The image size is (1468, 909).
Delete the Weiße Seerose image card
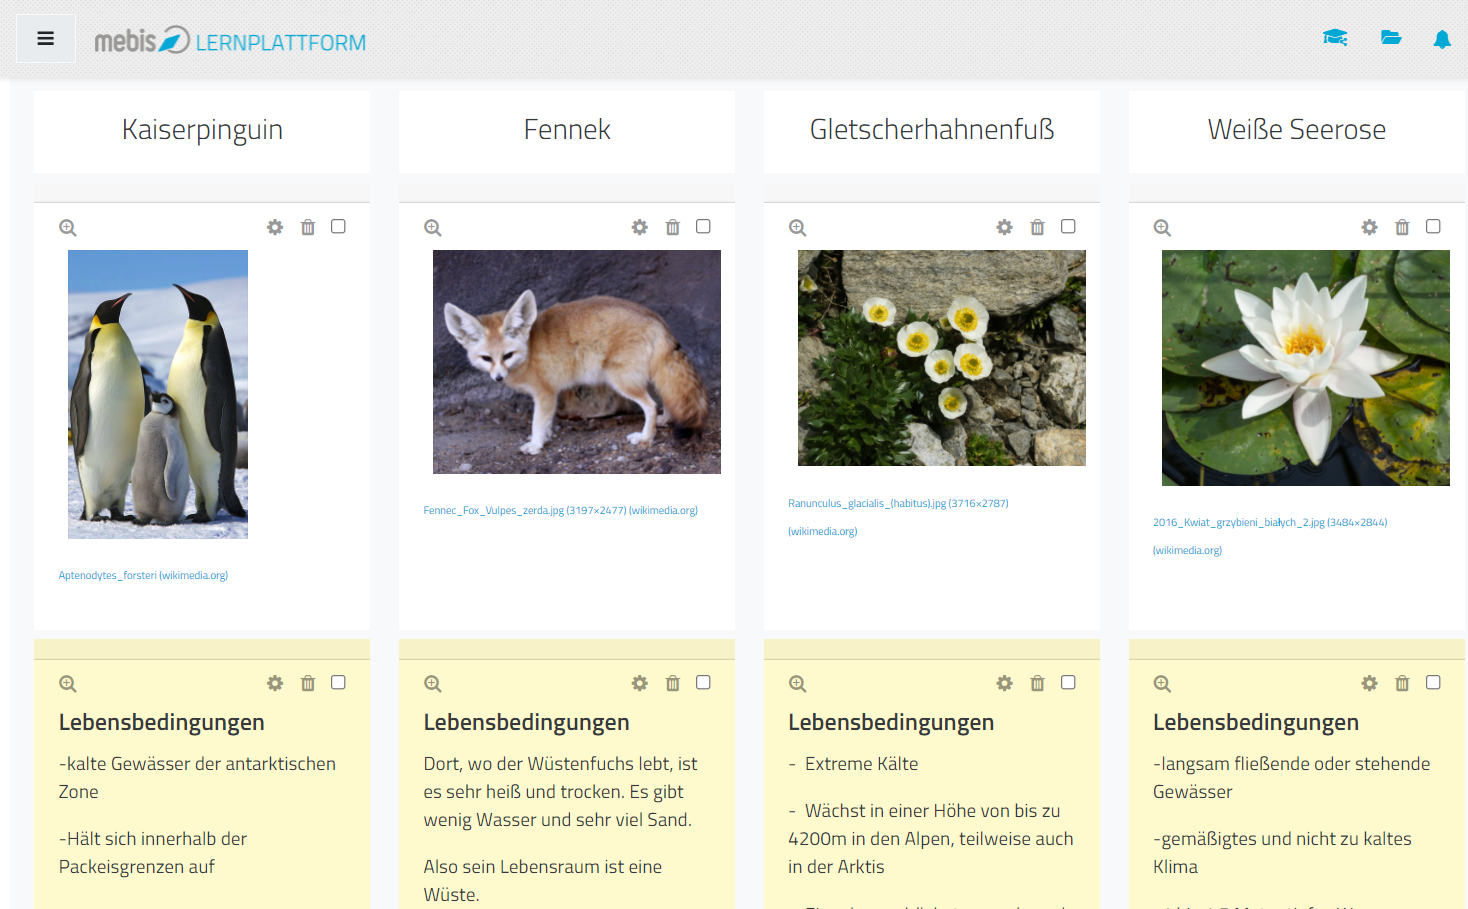click(x=1403, y=228)
